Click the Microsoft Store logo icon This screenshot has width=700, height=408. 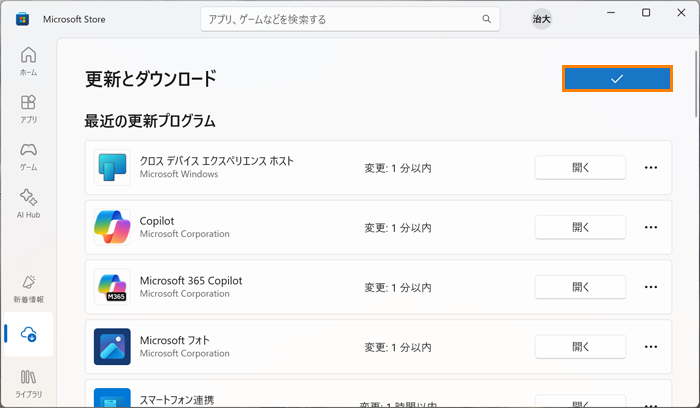[x=22, y=19]
